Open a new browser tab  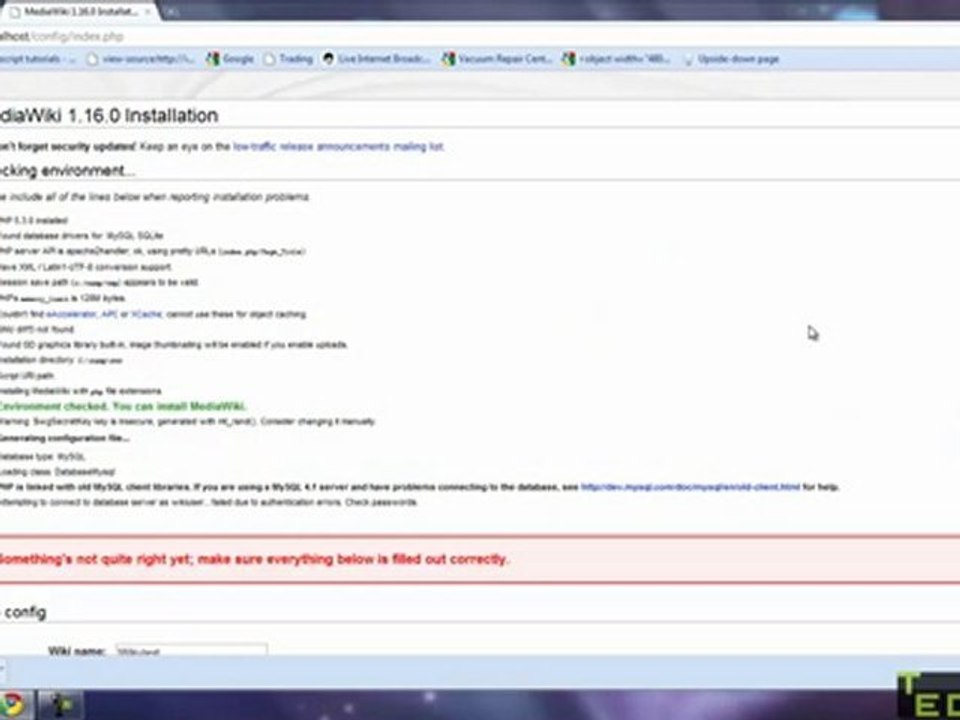coord(172,11)
